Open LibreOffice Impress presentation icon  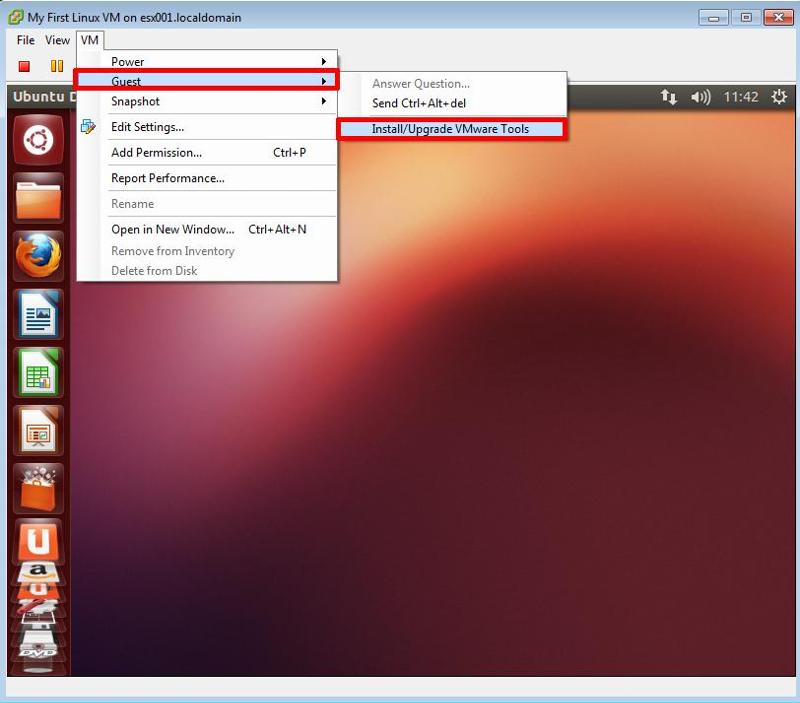tap(38, 431)
